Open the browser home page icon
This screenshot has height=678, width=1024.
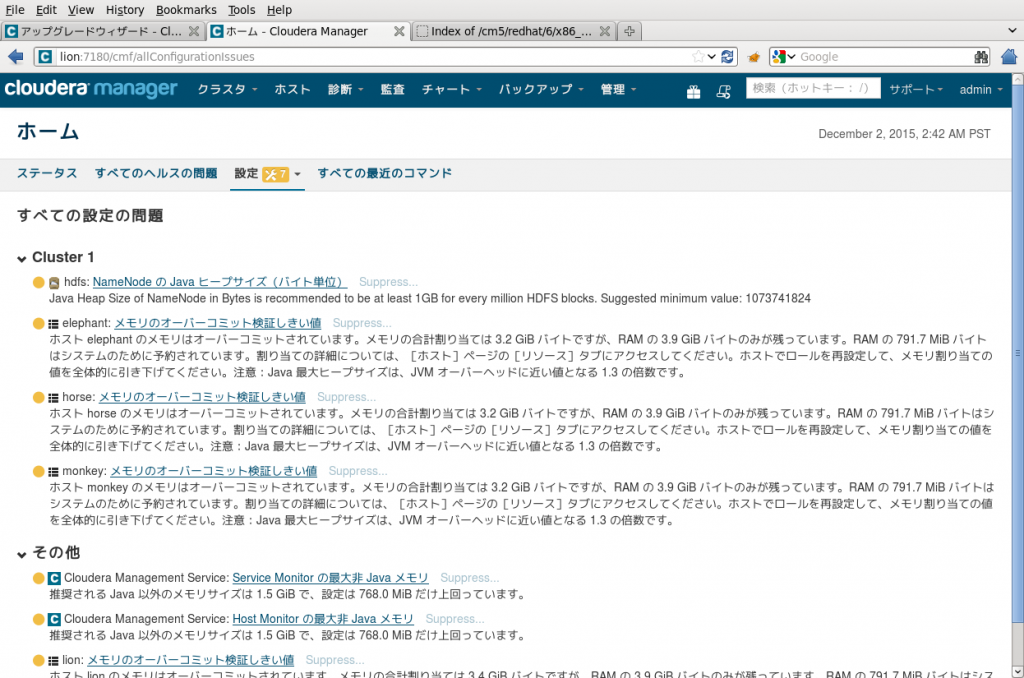point(1009,57)
